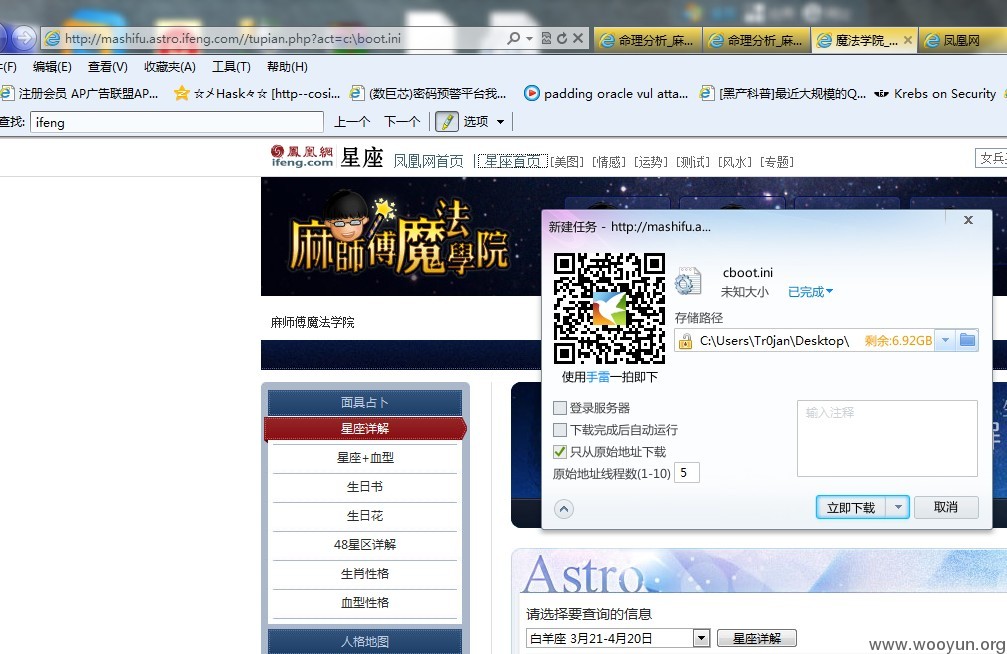Open the 编辑(E) menu

point(52,67)
